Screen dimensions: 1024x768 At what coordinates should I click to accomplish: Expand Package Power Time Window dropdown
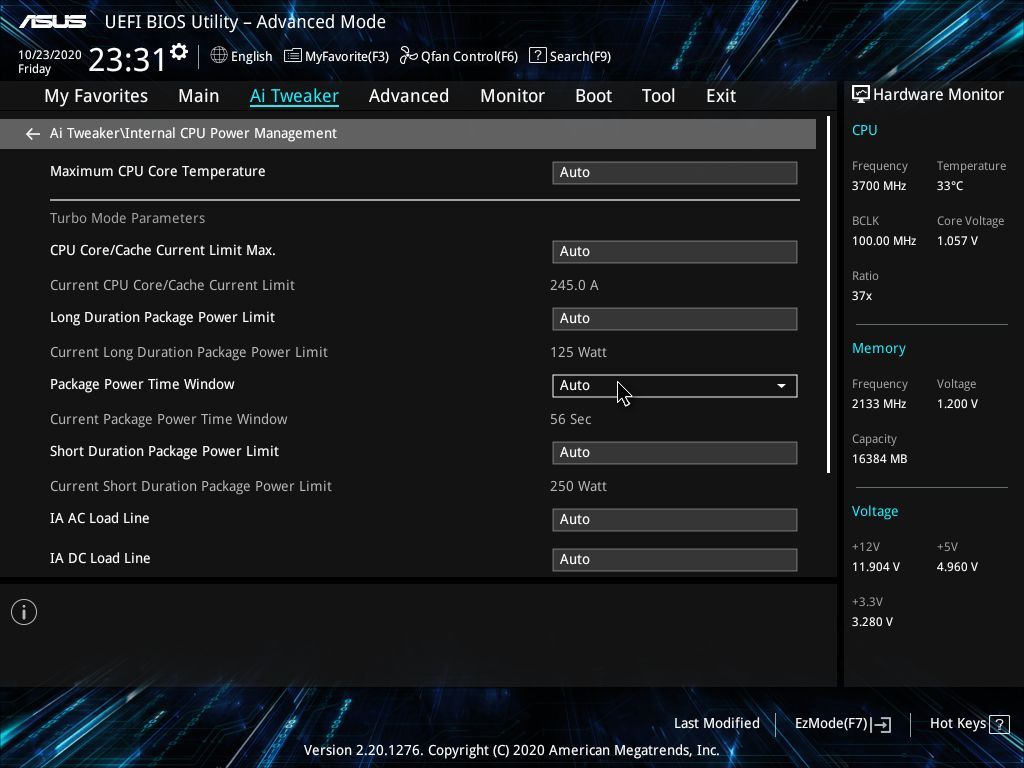(x=675, y=385)
